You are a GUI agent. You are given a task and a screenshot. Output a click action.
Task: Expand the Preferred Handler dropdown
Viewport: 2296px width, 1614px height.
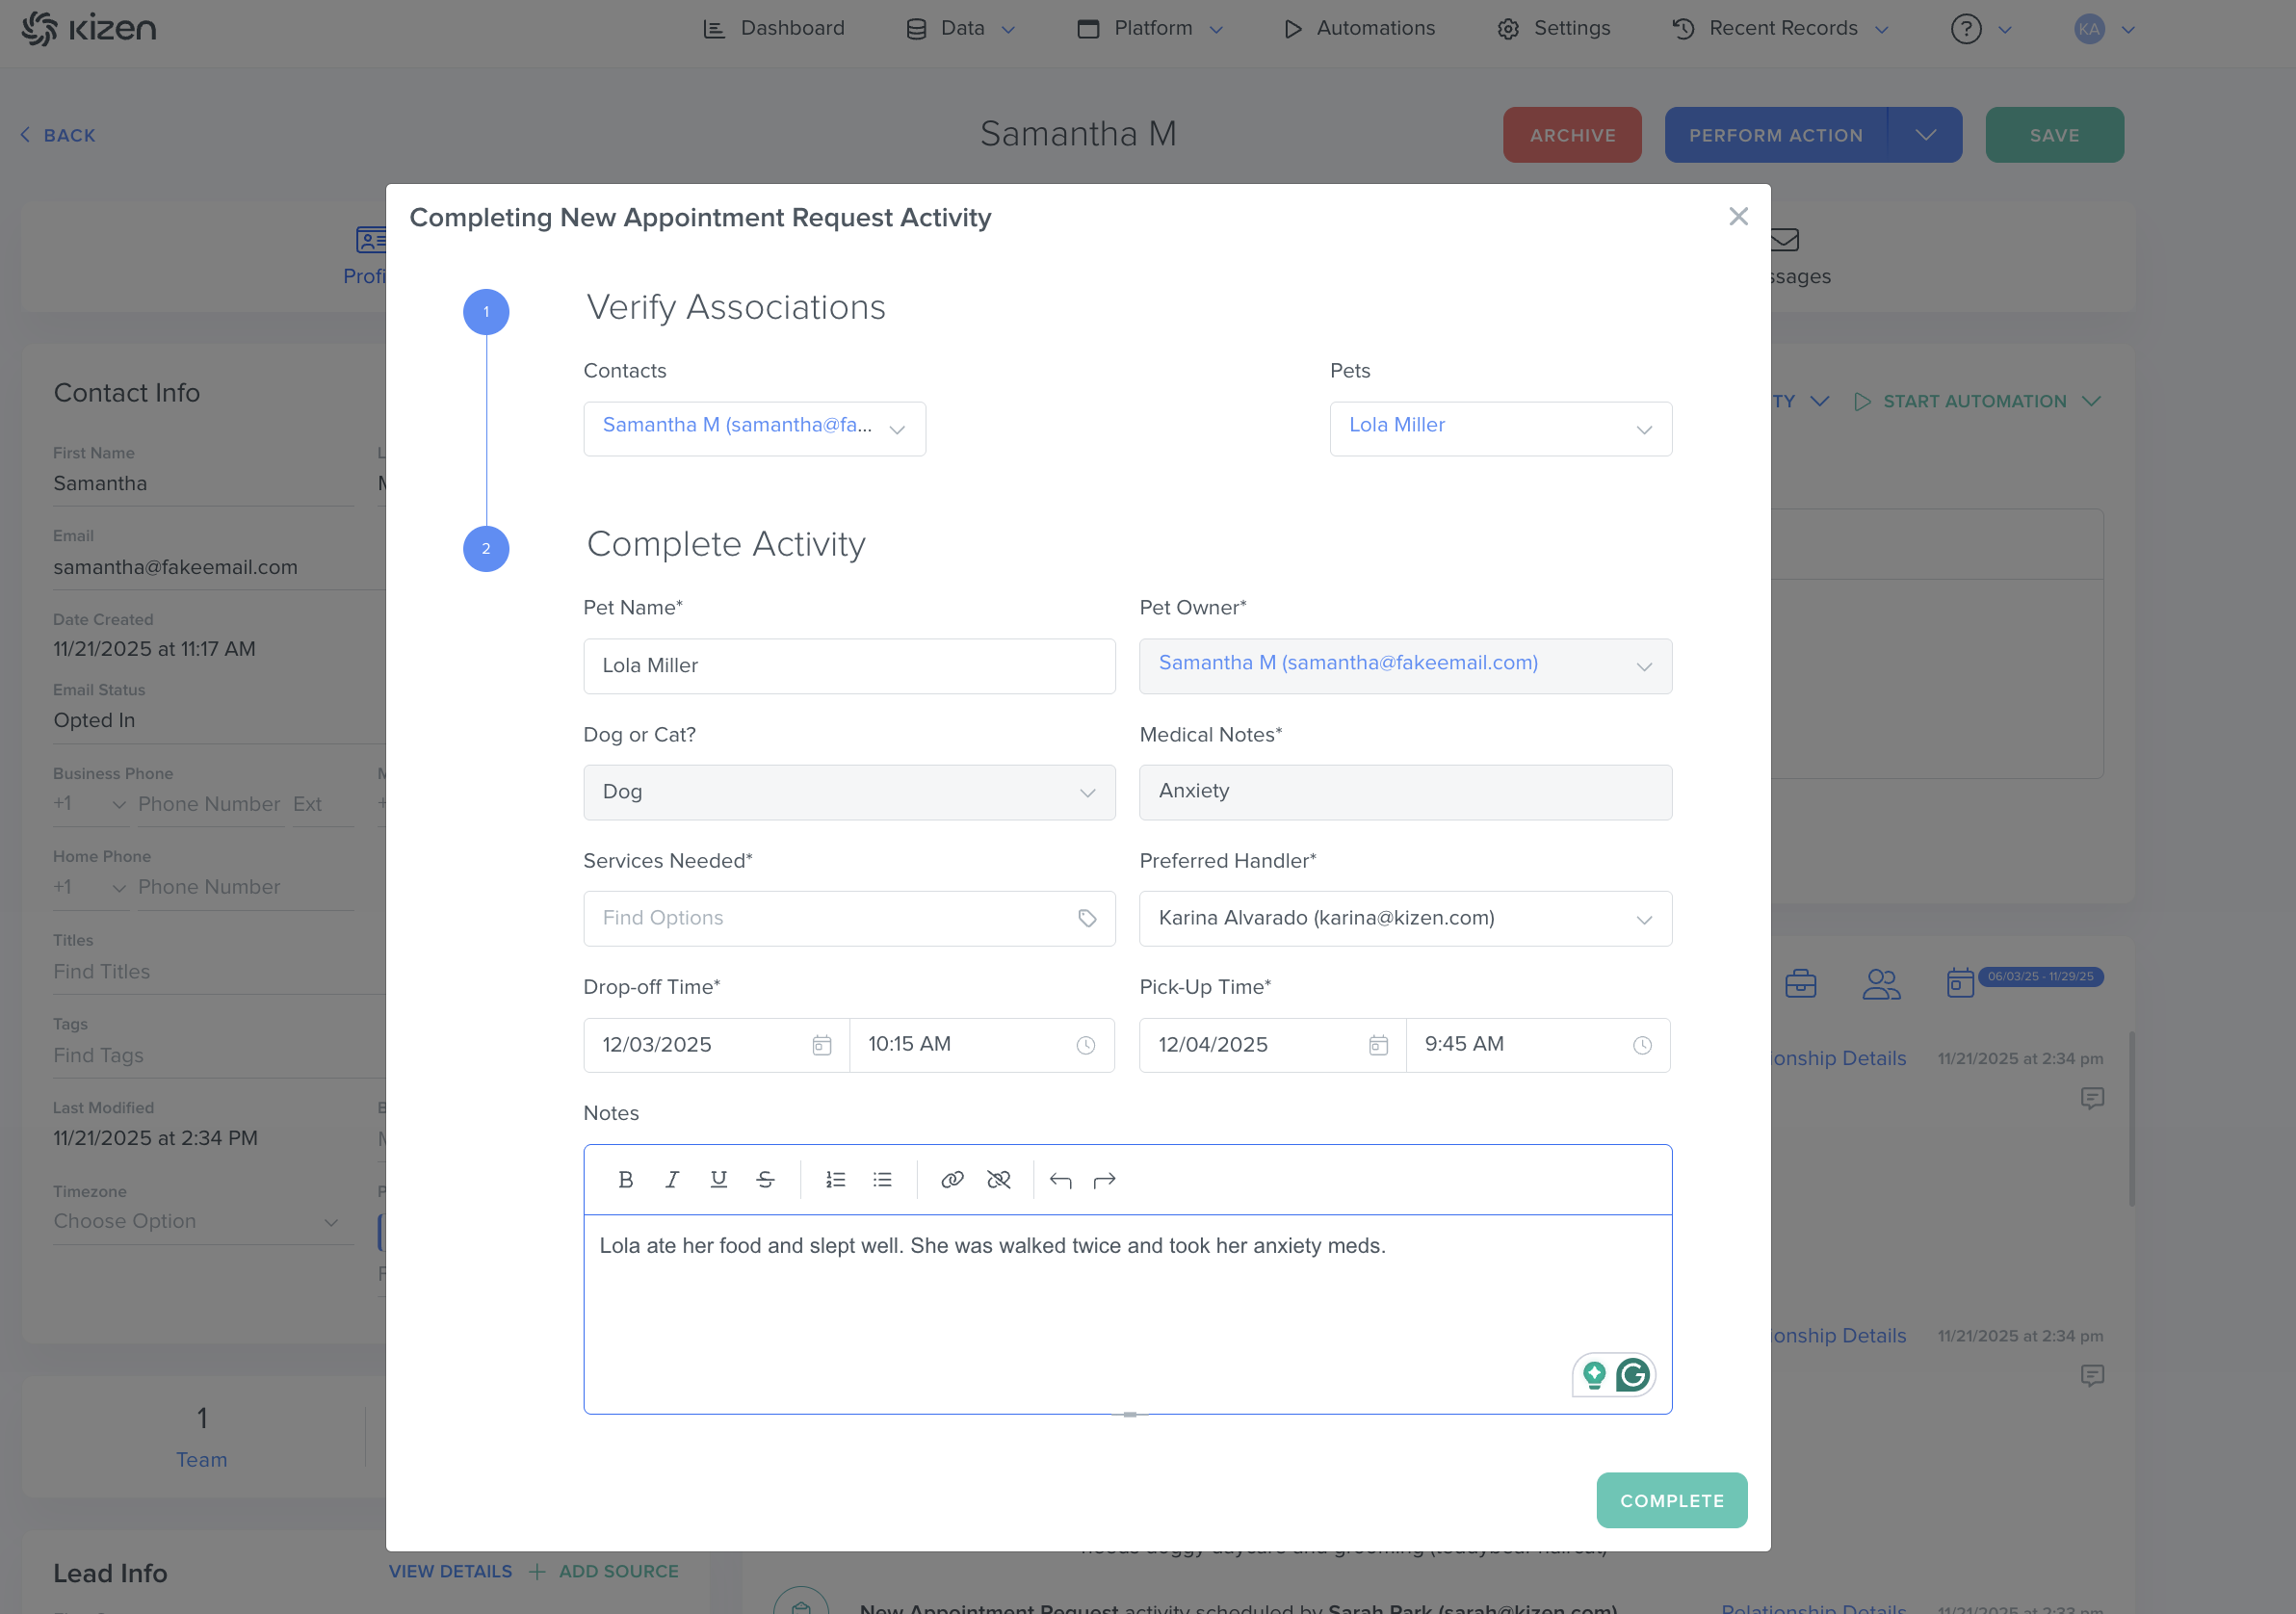1643,919
